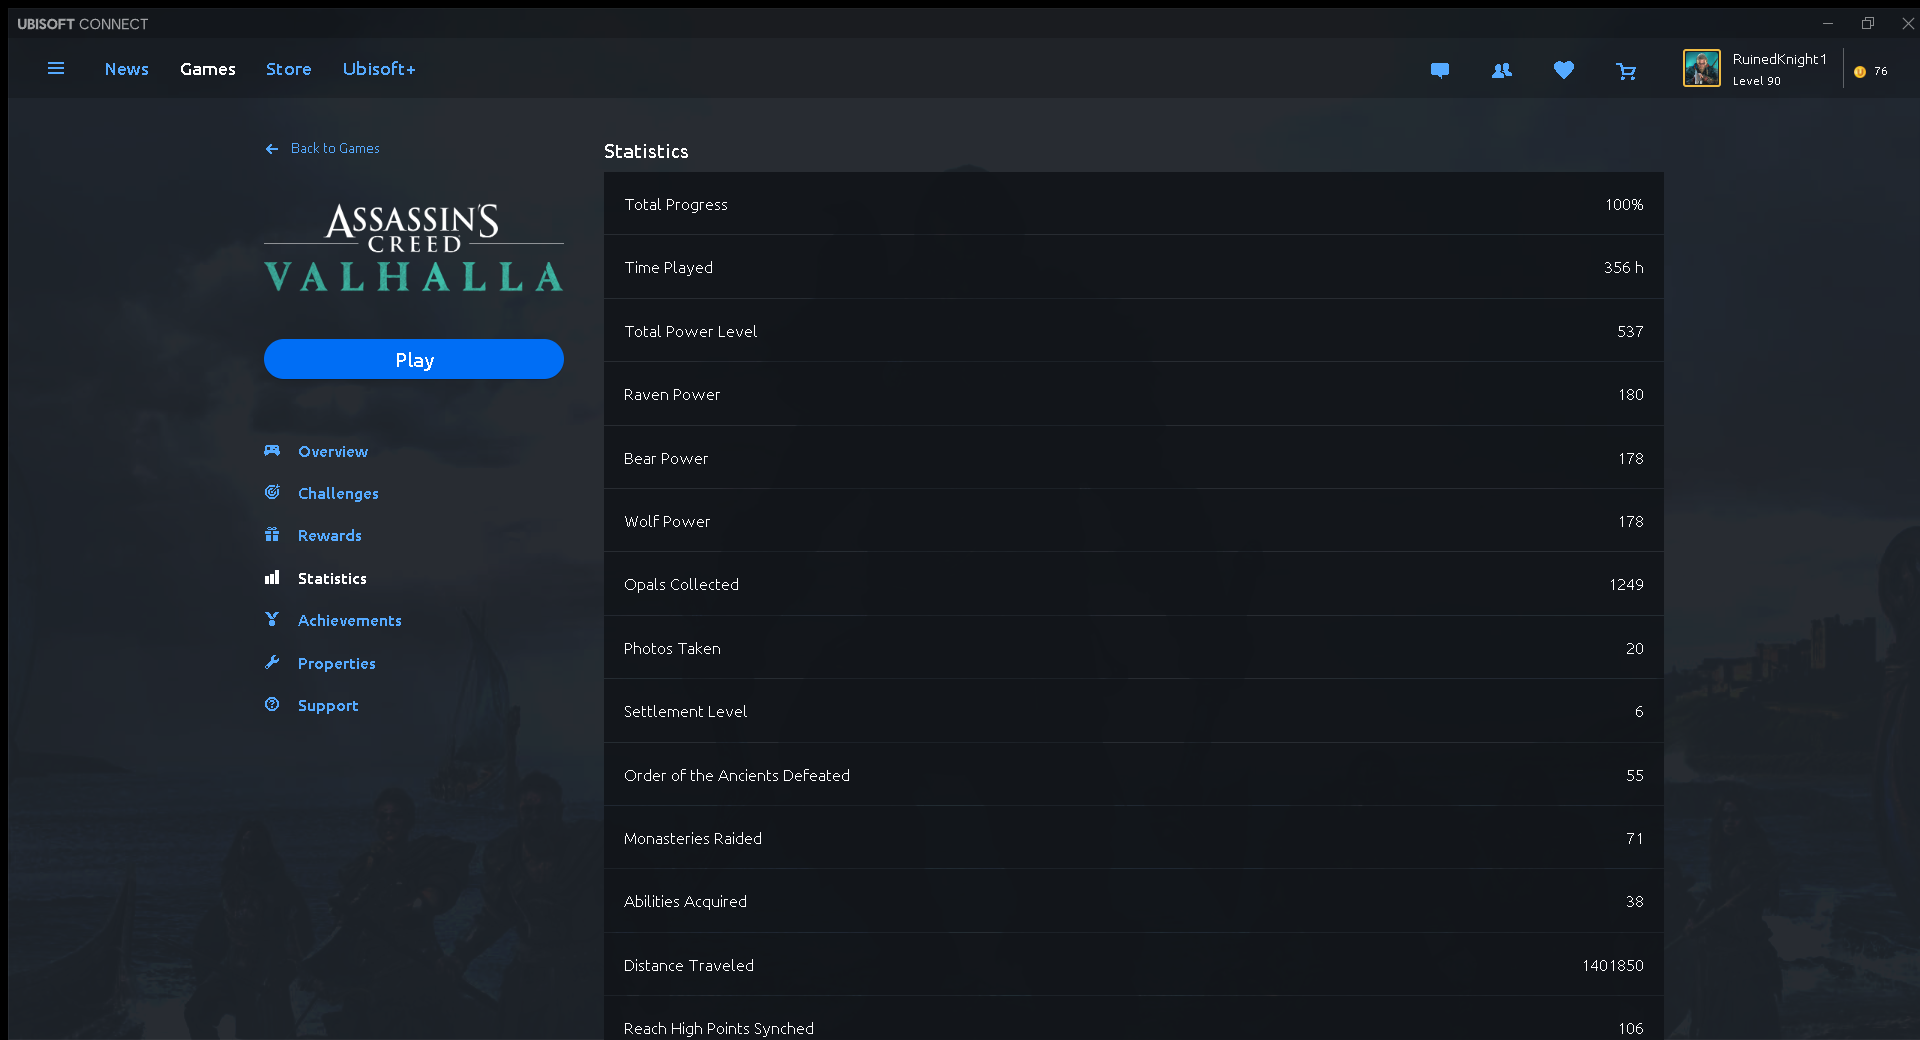Restore down the Ubisoft Connect window
The width and height of the screenshot is (1920, 1040).
1868,23
